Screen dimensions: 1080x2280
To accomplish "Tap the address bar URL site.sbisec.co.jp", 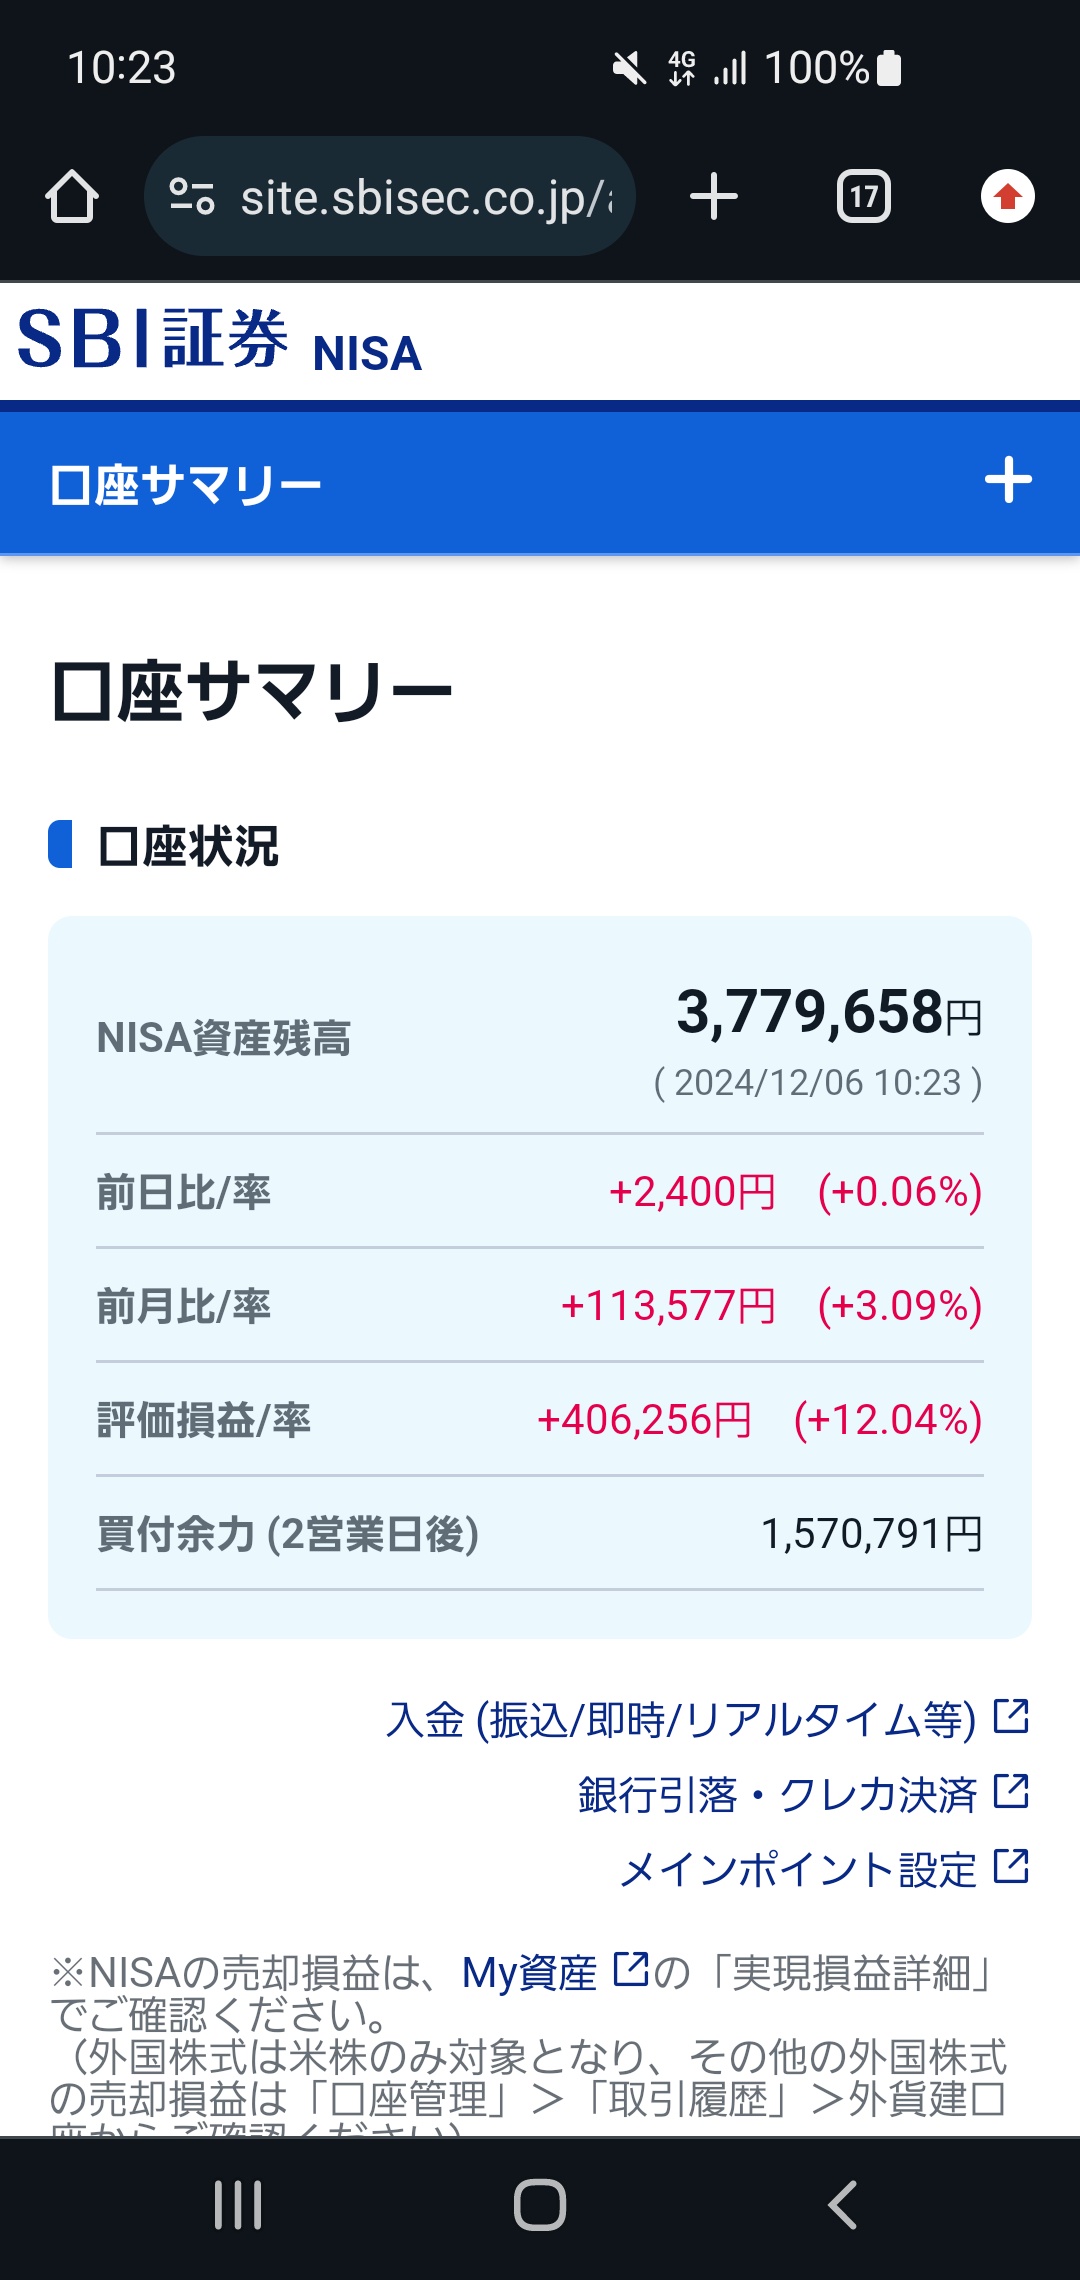I will (427, 199).
